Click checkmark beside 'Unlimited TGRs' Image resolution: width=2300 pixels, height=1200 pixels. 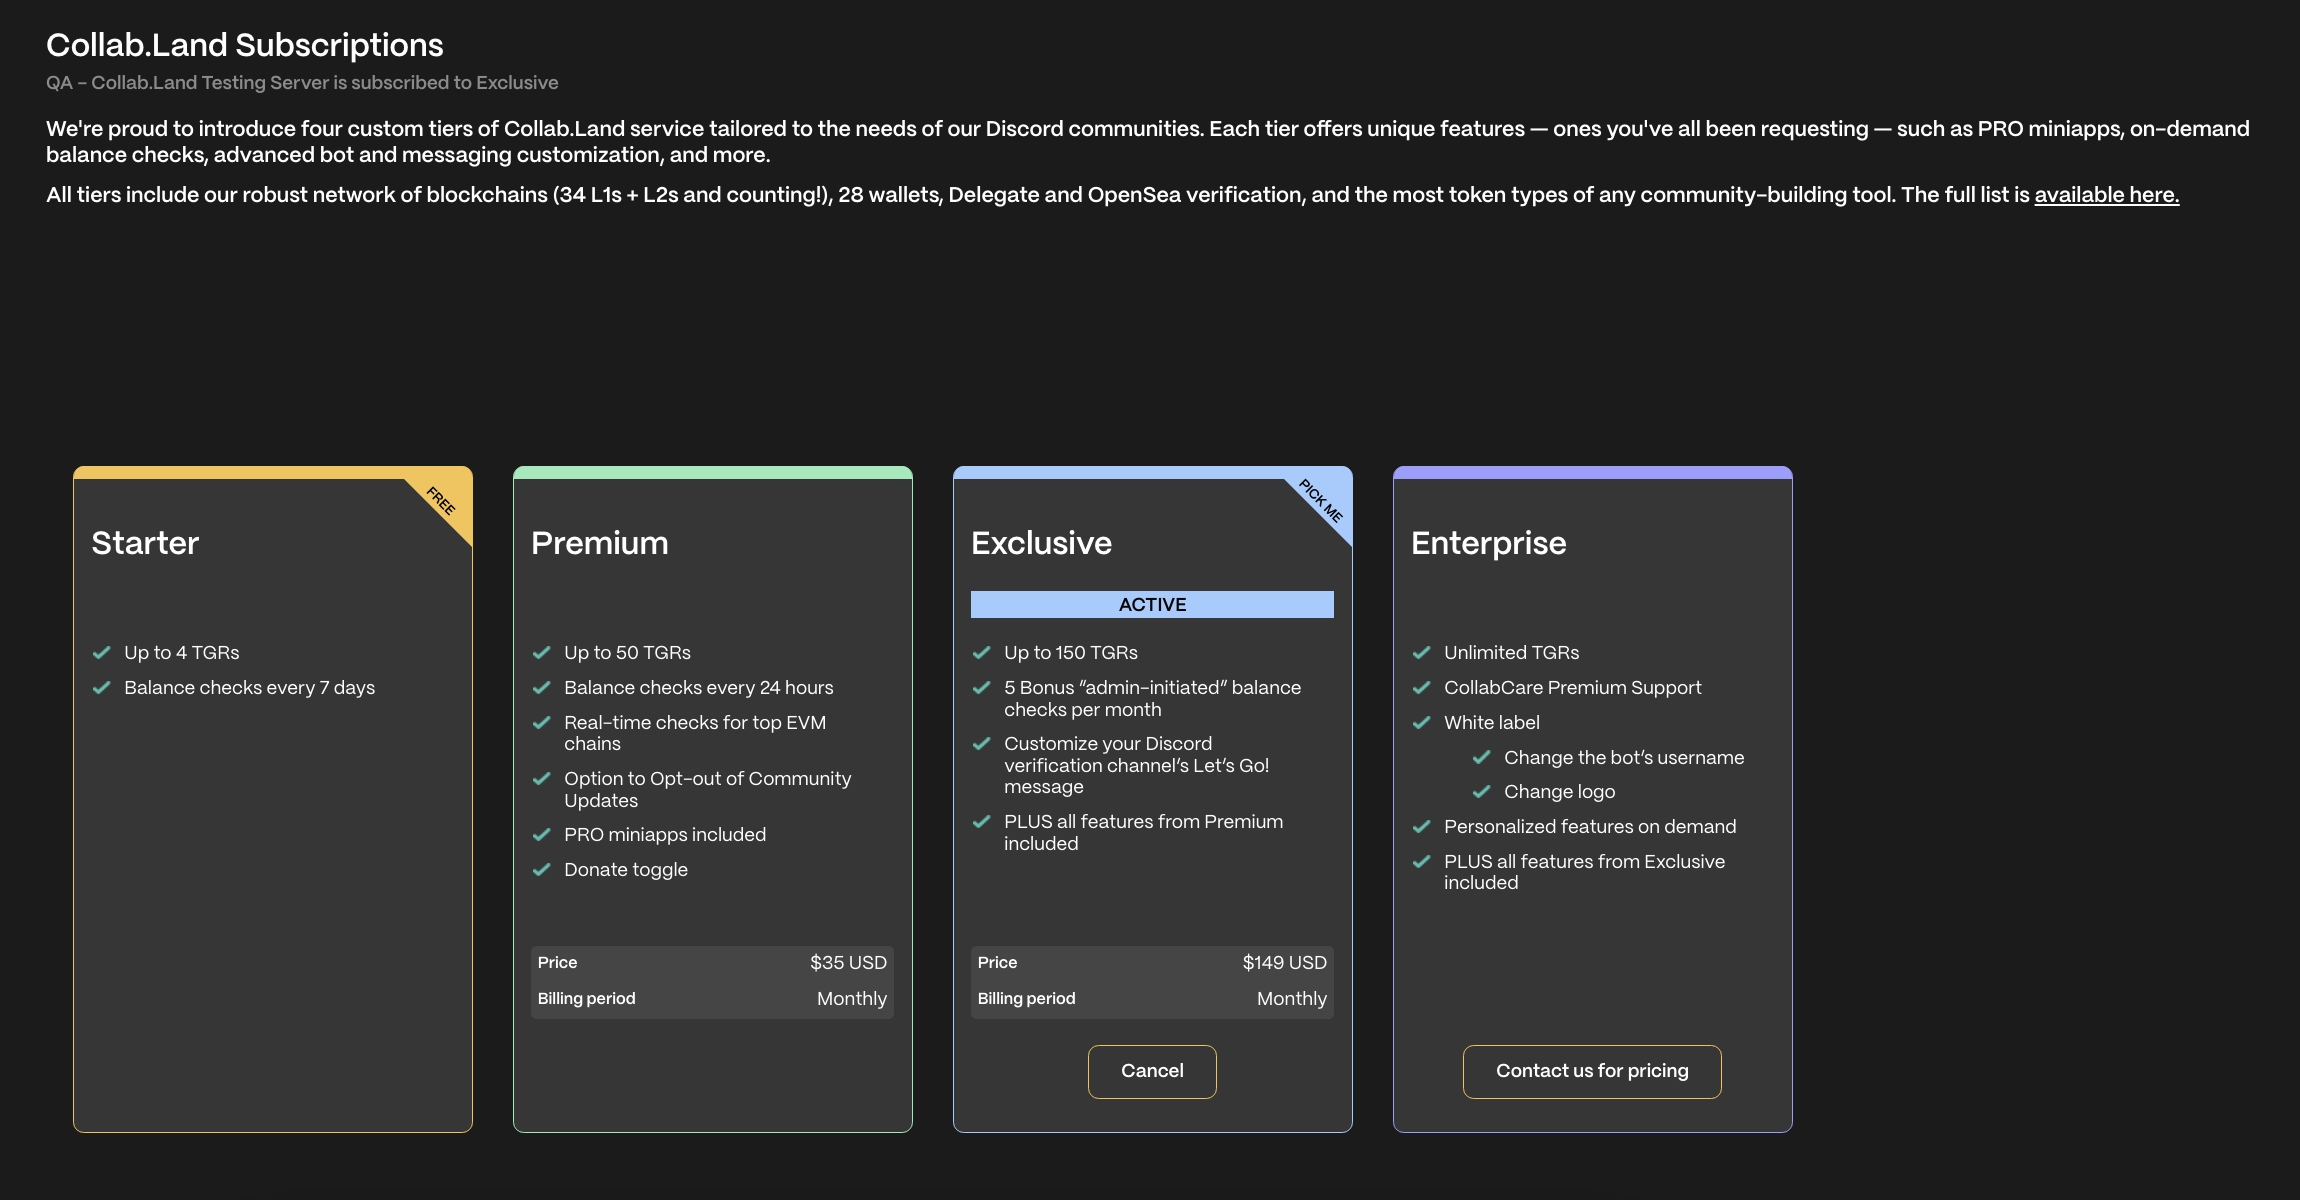(x=1421, y=653)
